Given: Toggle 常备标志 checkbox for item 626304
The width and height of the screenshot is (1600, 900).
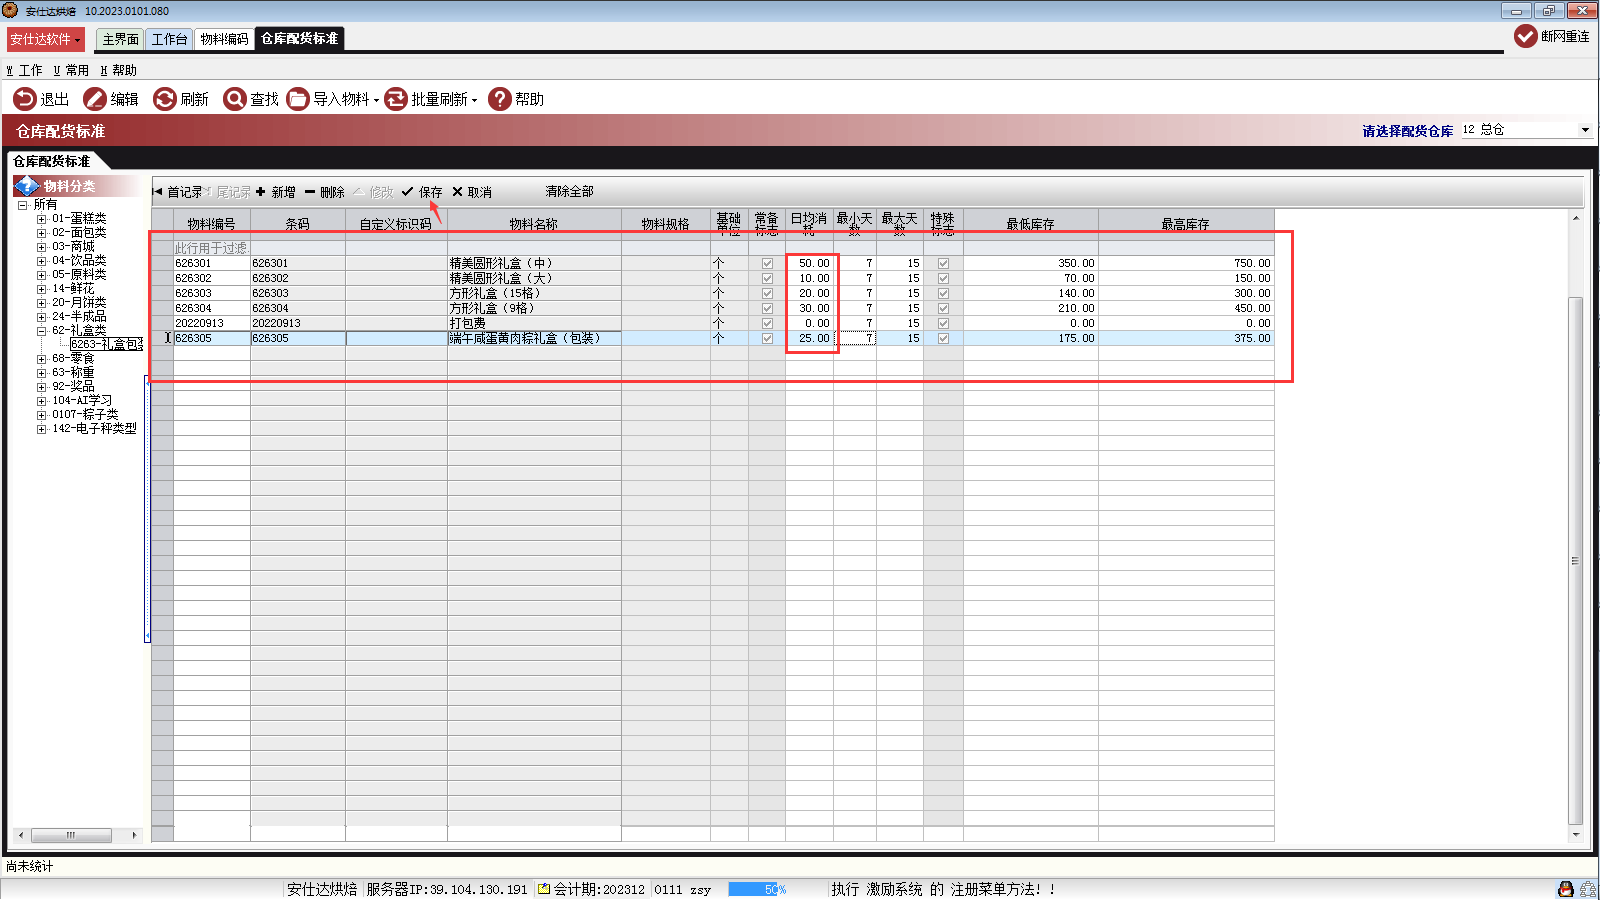Looking at the screenshot, I should click(x=767, y=309).
